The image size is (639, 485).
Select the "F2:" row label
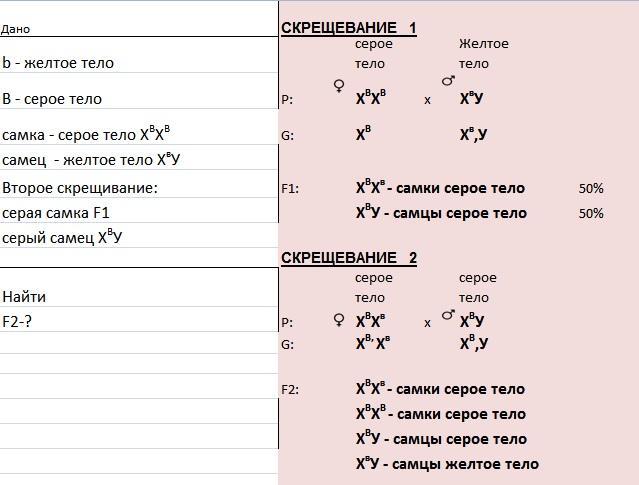pyautogui.click(x=291, y=390)
